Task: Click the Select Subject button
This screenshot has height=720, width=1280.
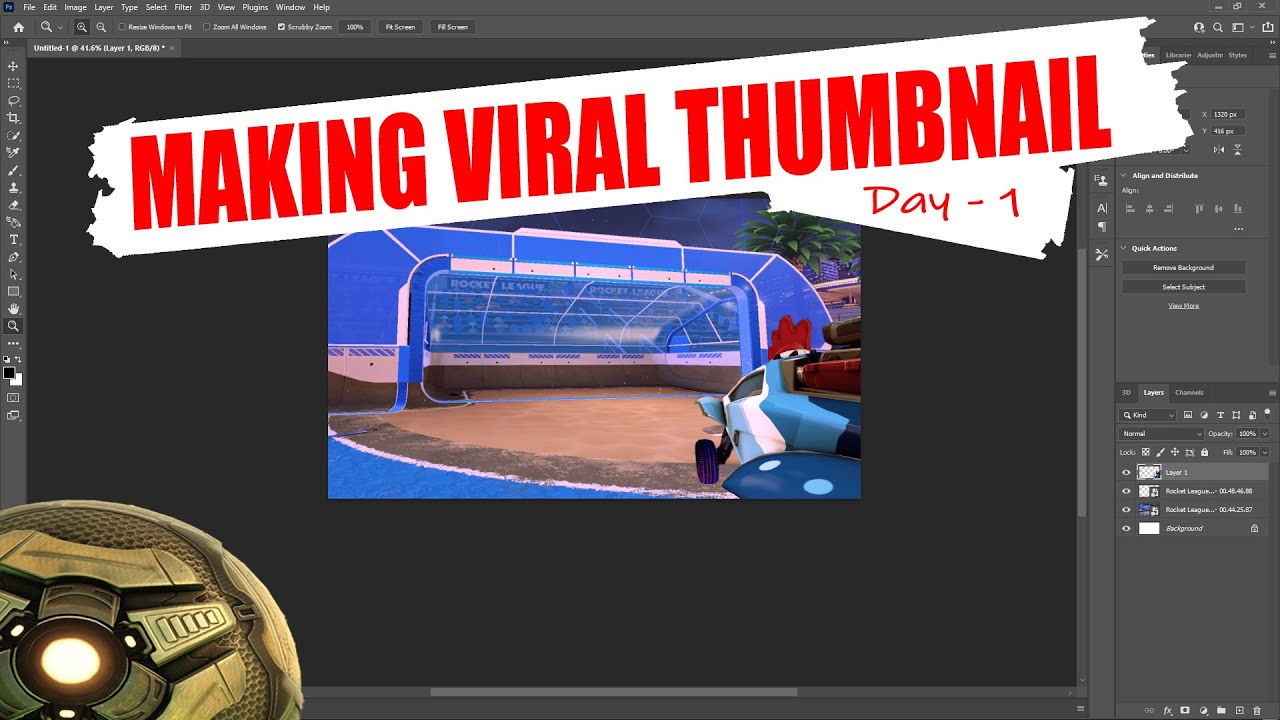Action: click(x=1183, y=287)
